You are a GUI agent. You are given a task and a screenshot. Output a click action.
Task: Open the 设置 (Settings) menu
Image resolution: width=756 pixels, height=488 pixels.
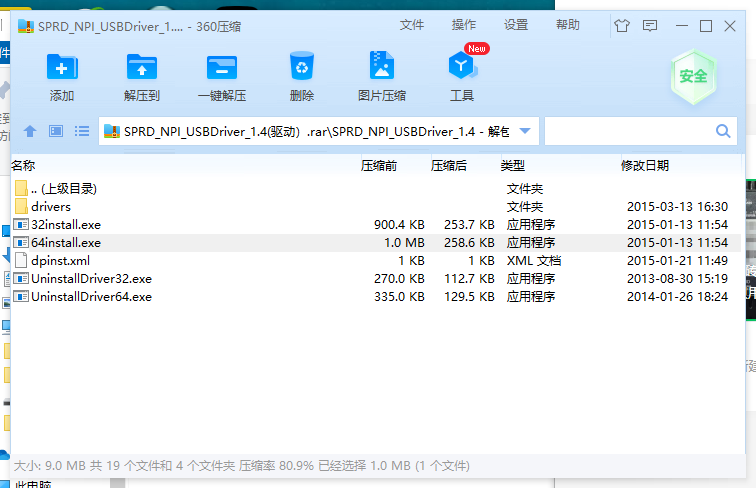pos(516,25)
